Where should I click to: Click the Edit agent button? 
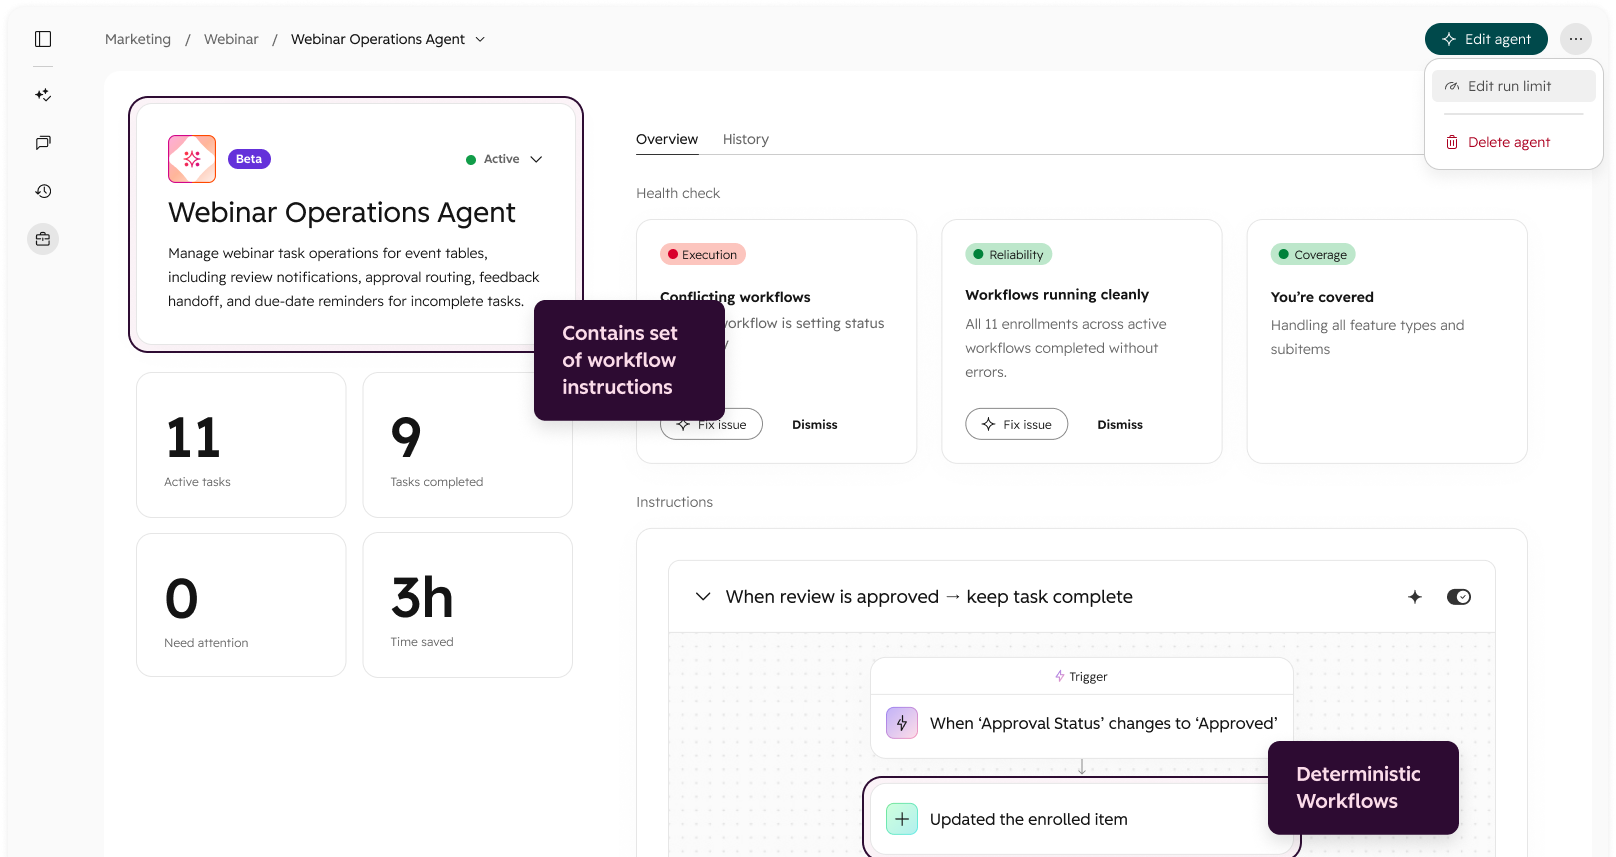1486,39
